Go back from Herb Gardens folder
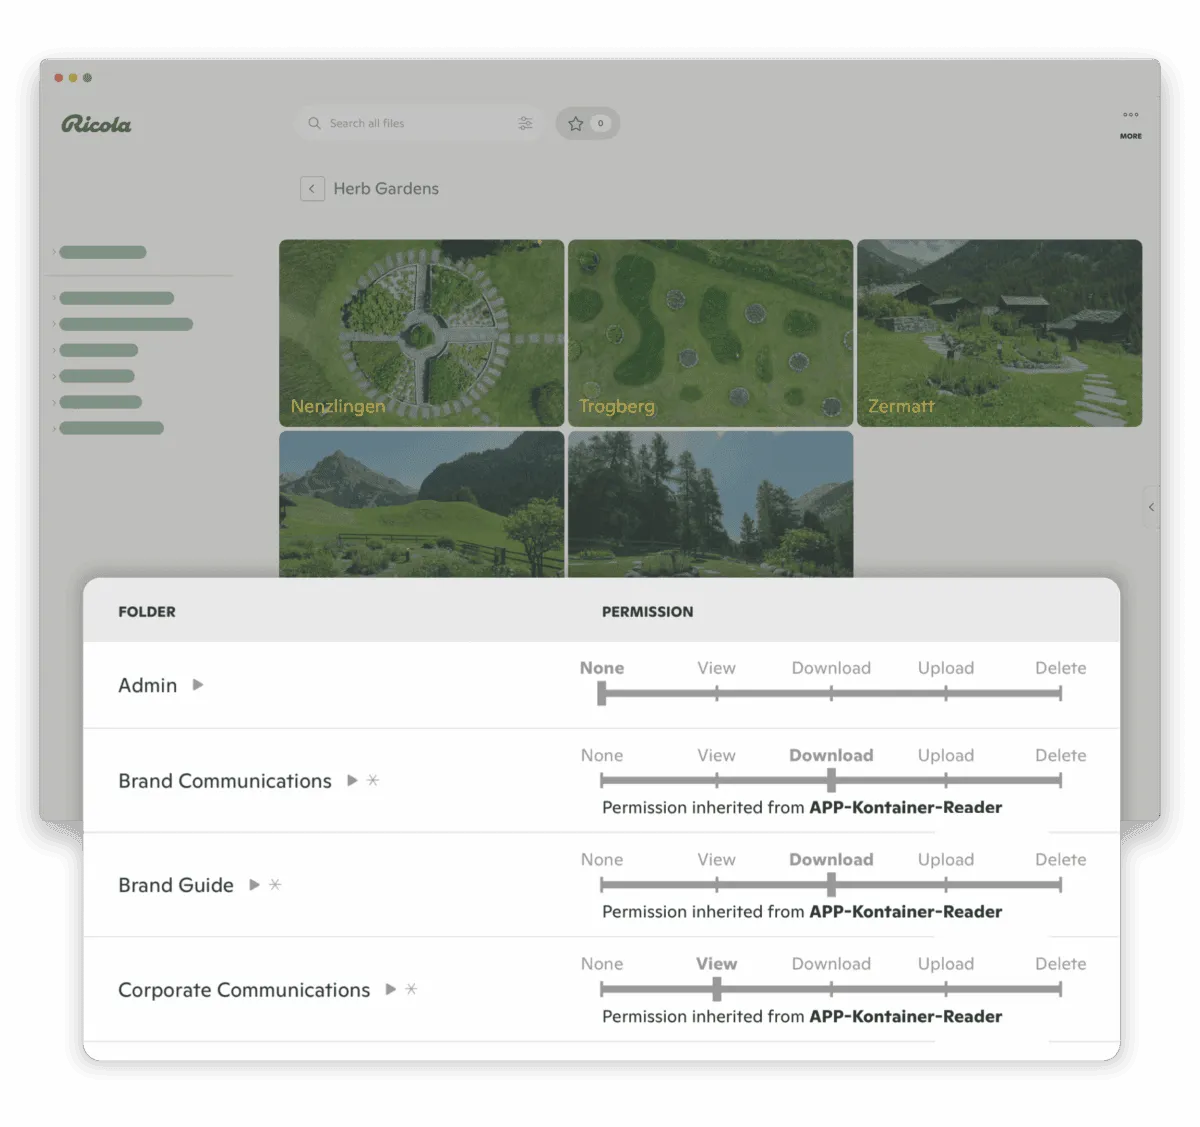The width and height of the screenshot is (1200, 1127). coord(312,188)
